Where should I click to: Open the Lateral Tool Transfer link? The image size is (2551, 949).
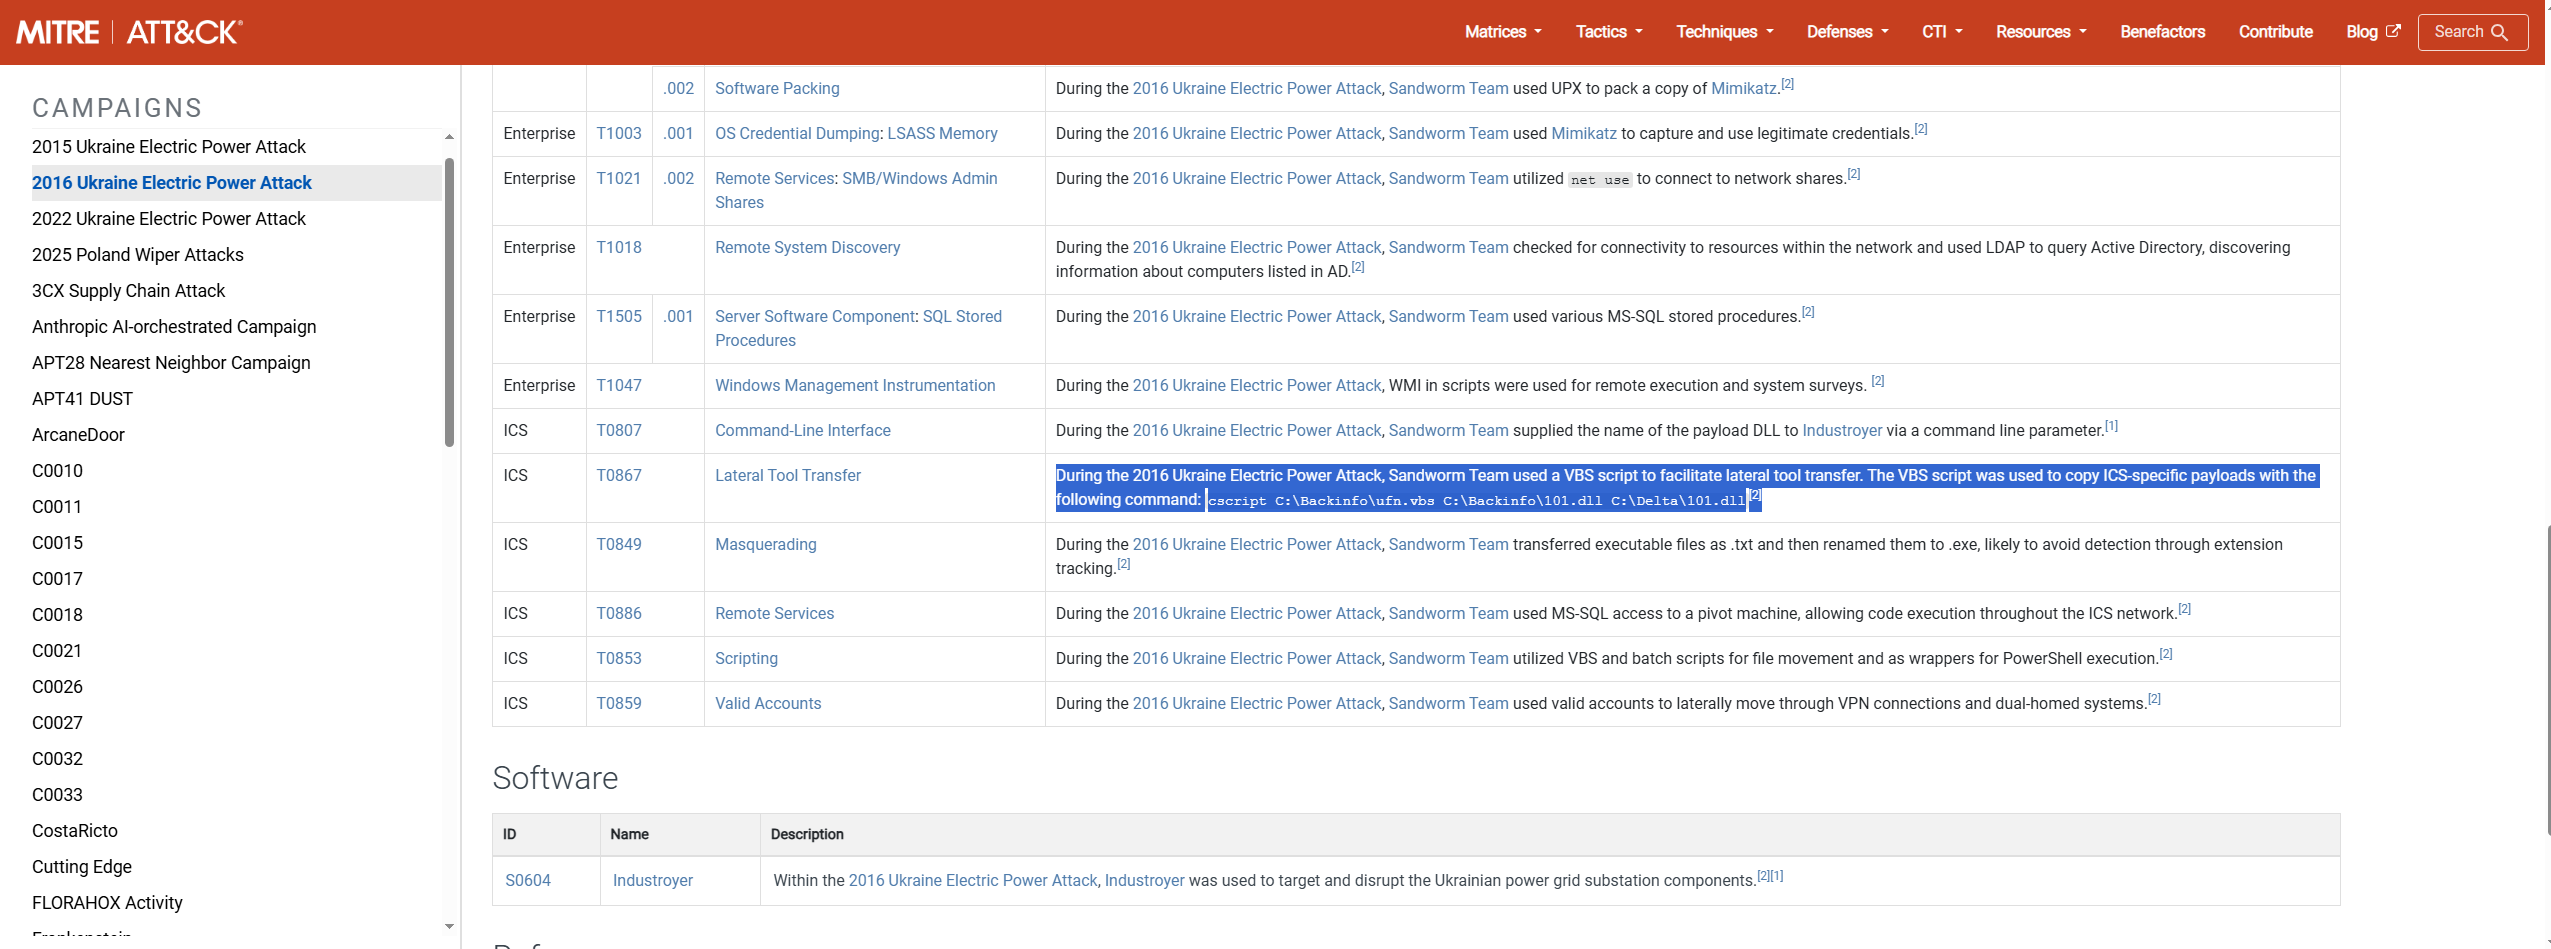pyautogui.click(x=788, y=476)
